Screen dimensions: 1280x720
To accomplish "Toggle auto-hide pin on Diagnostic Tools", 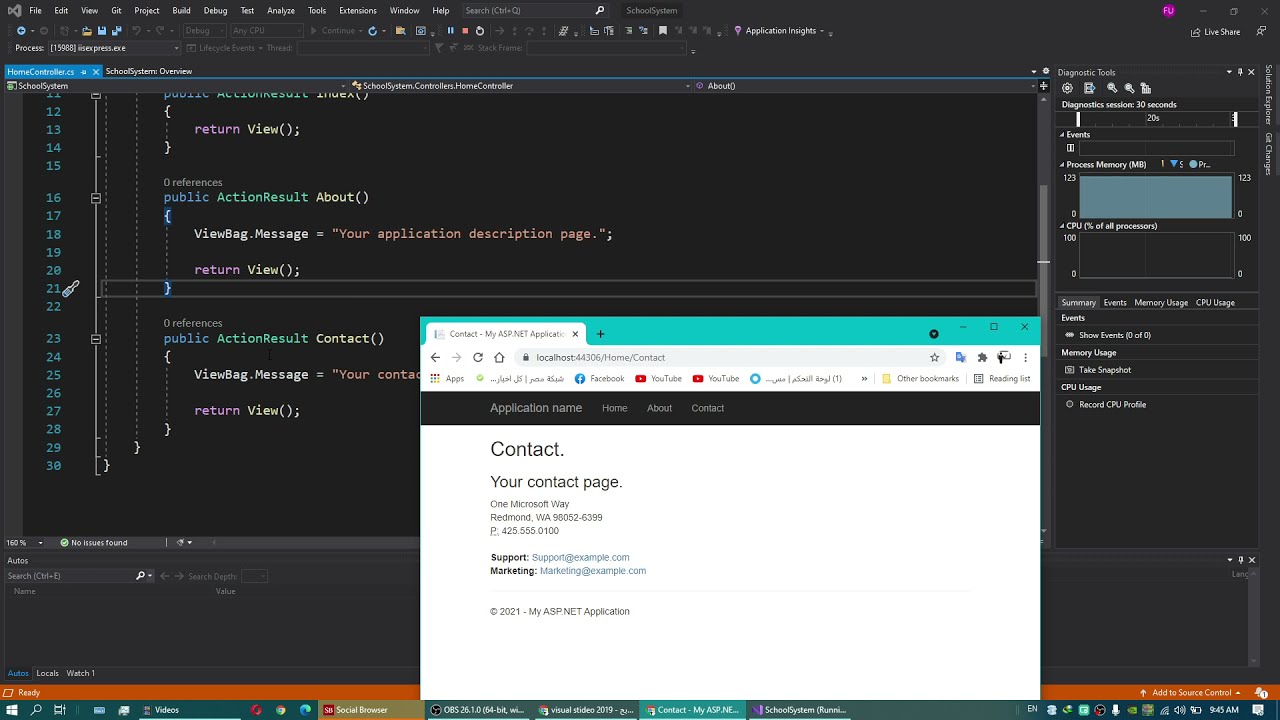I will tap(1240, 72).
